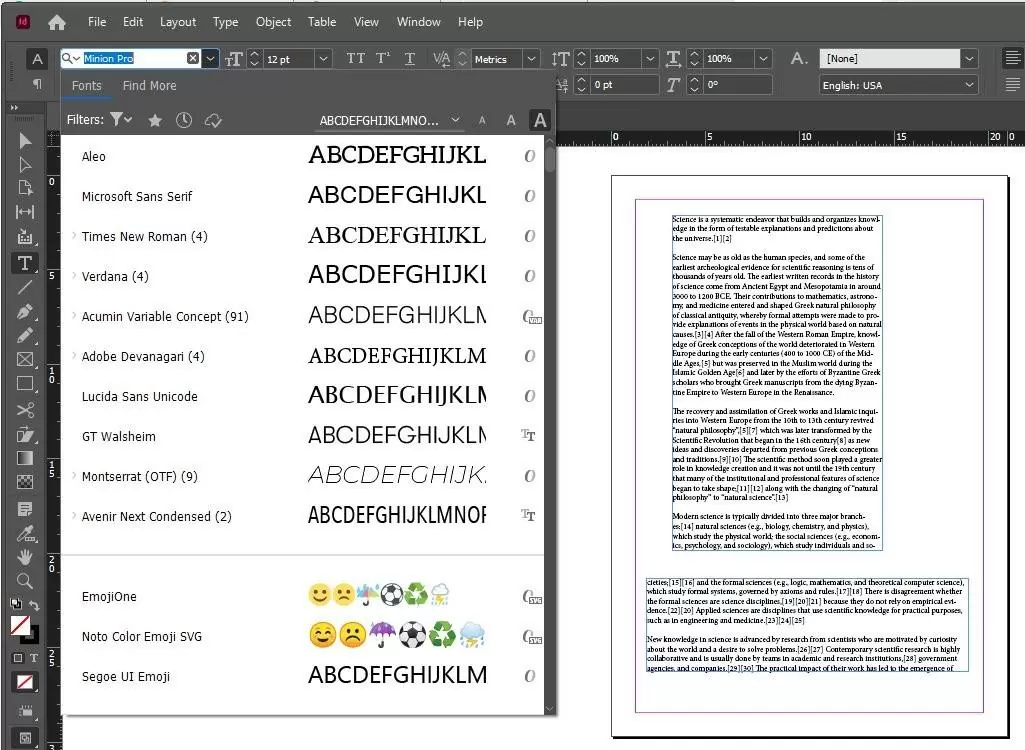Open the English: USA language dropdown

coord(969,85)
